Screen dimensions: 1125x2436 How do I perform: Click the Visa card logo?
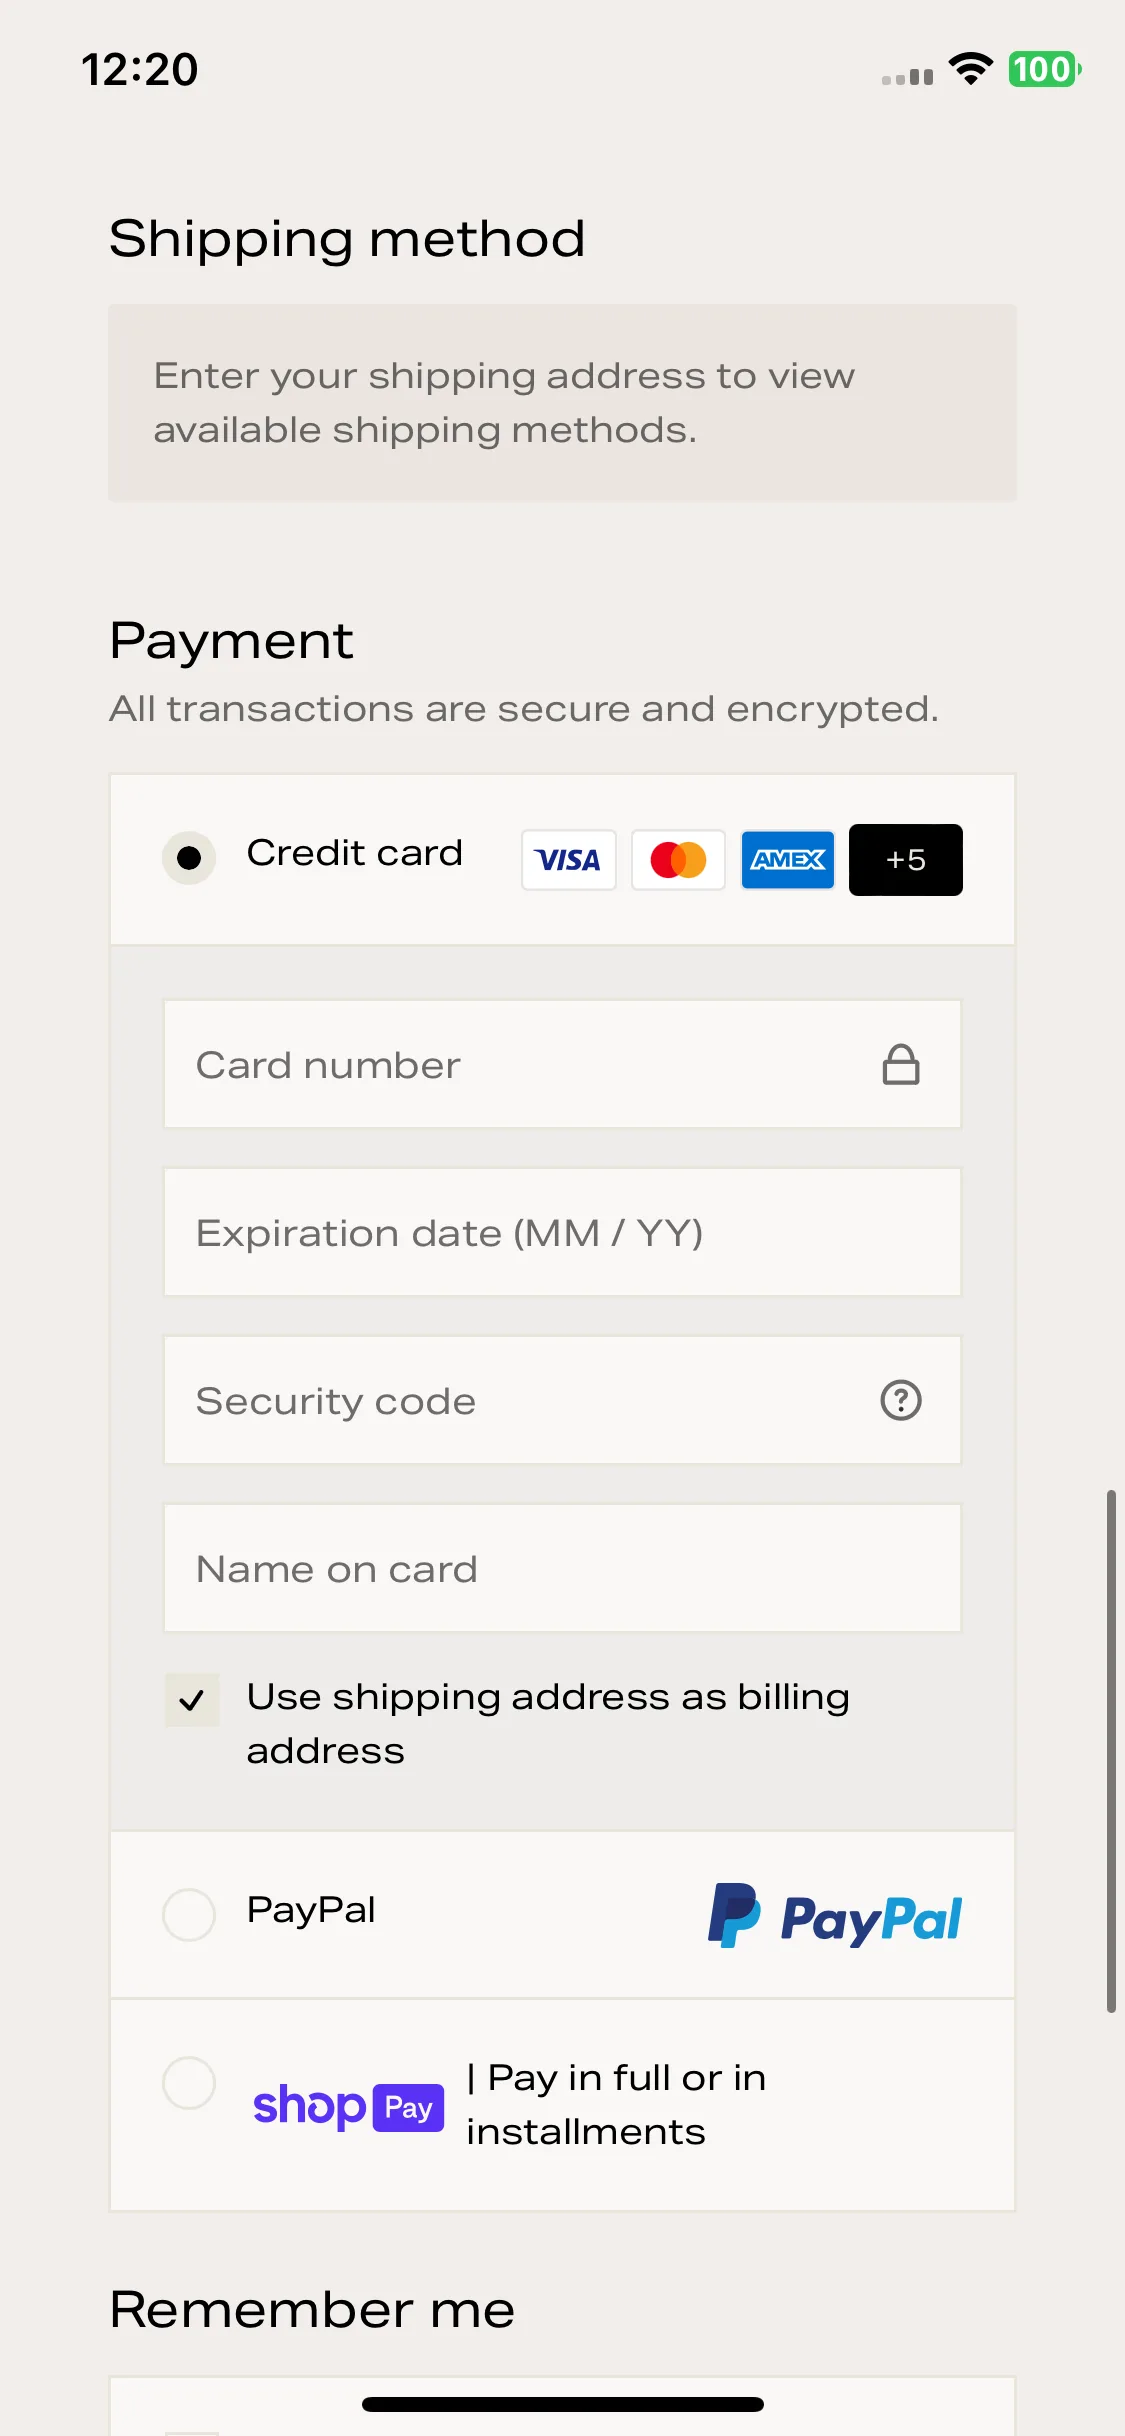coord(568,860)
